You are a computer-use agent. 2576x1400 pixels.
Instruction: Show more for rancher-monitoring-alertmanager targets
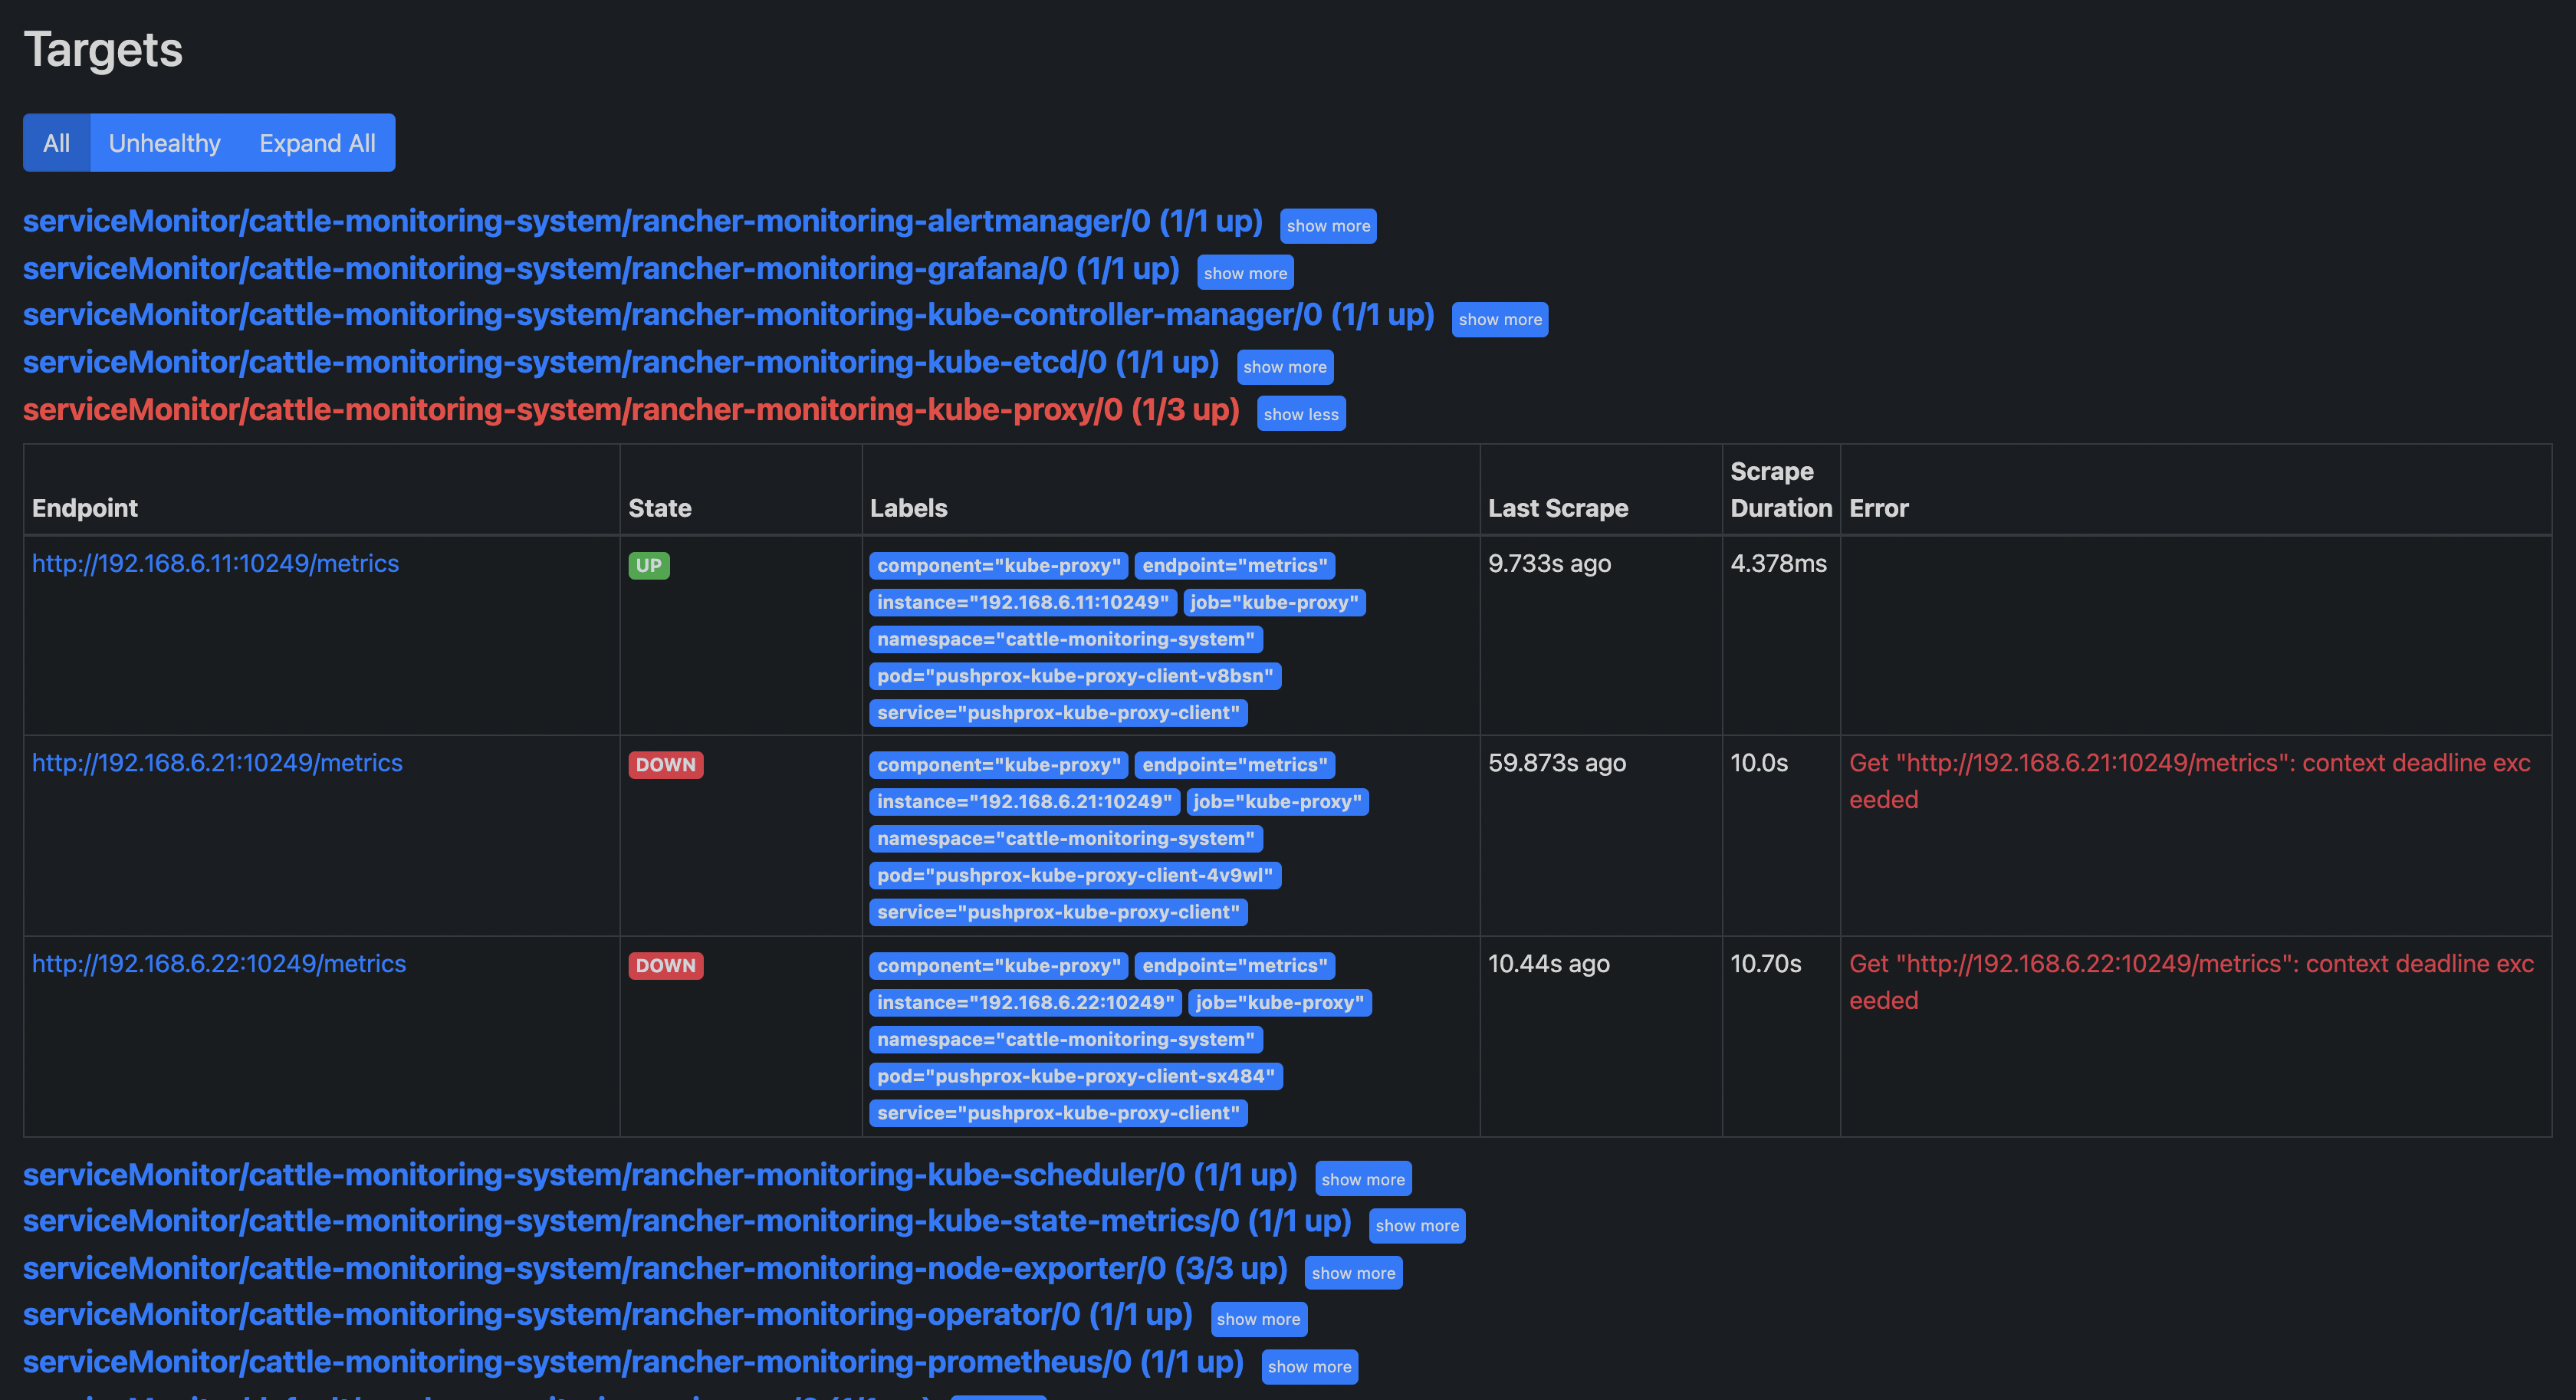pos(1327,226)
